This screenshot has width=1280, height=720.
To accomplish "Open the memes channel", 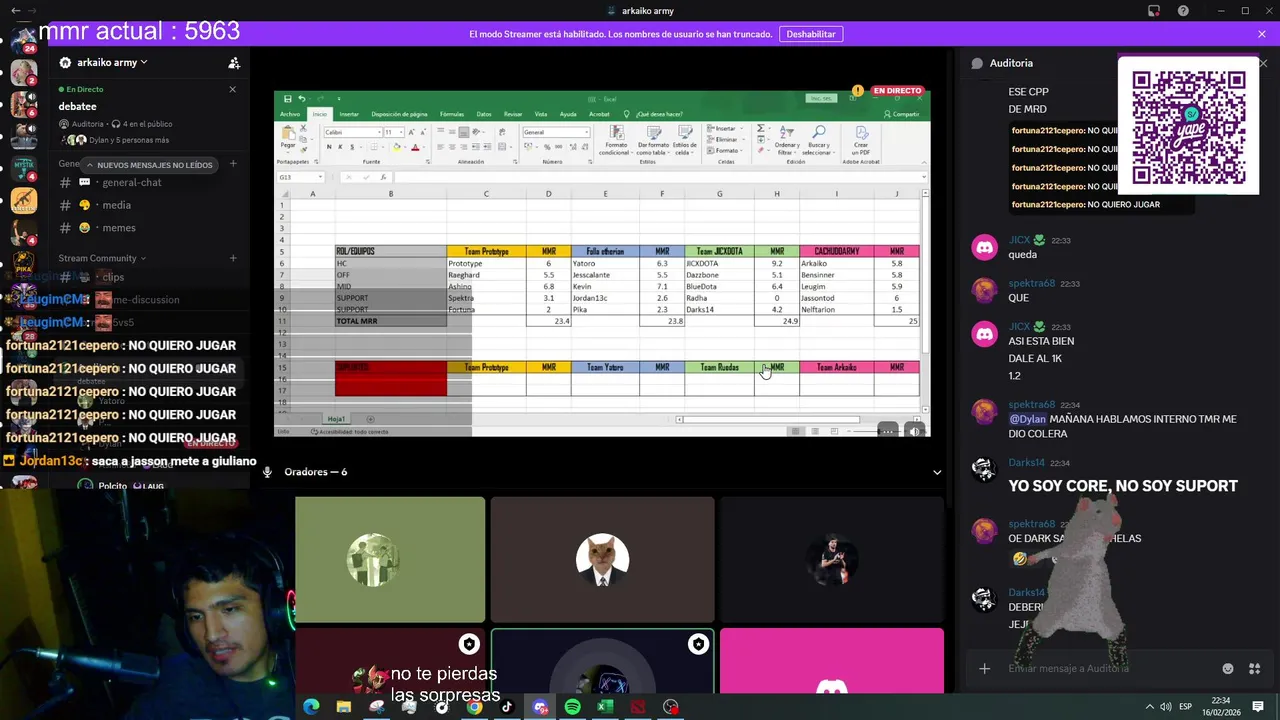I will tap(119, 228).
